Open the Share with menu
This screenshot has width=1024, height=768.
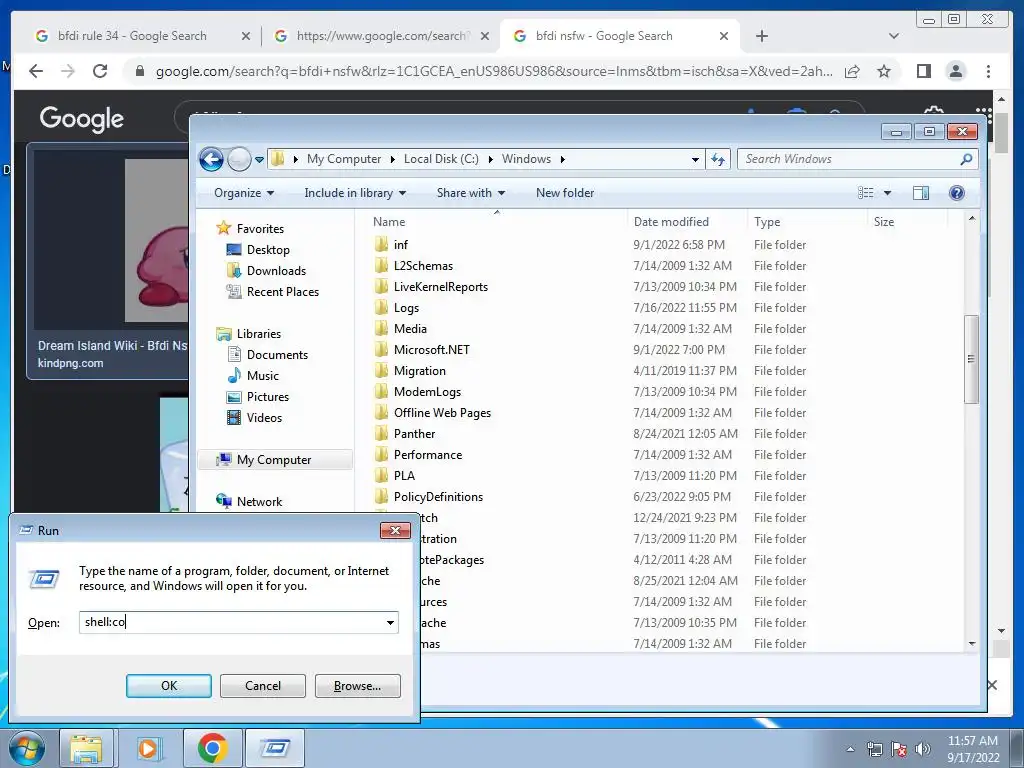coord(471,193)
